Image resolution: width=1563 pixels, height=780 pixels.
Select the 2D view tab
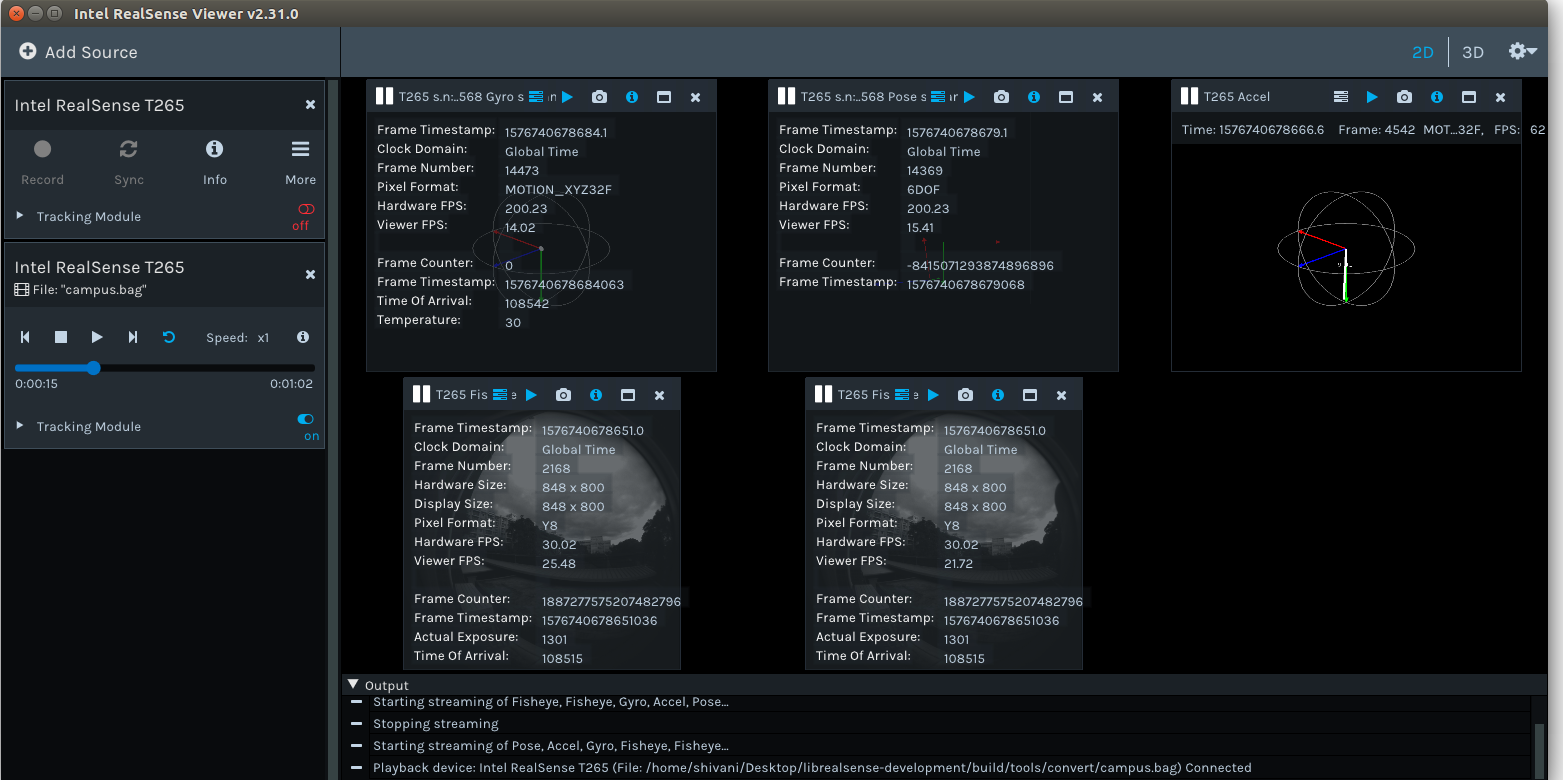[x=1422, y=51]
